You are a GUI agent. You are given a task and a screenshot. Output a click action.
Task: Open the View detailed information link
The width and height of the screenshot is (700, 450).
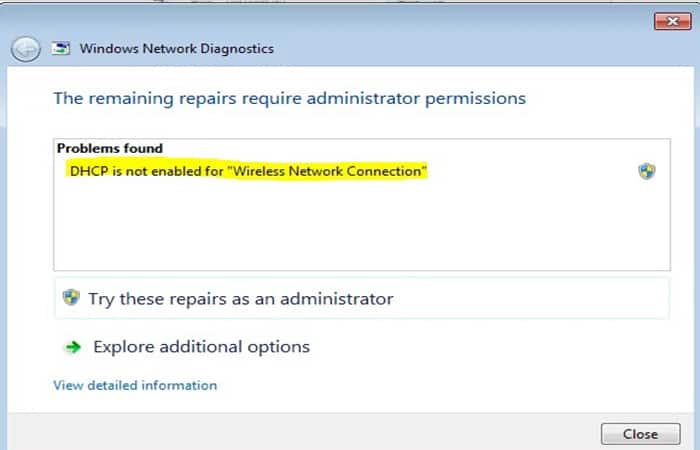(x=135, y=385)
